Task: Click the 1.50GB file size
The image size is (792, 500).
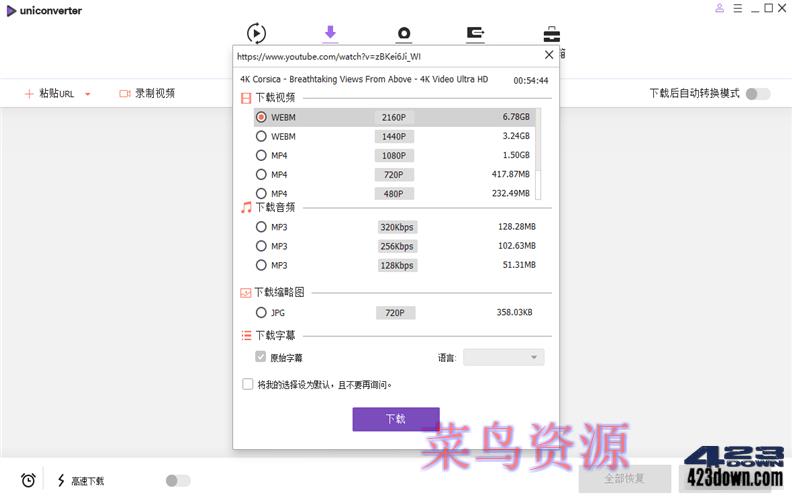Action: point(516,155)
